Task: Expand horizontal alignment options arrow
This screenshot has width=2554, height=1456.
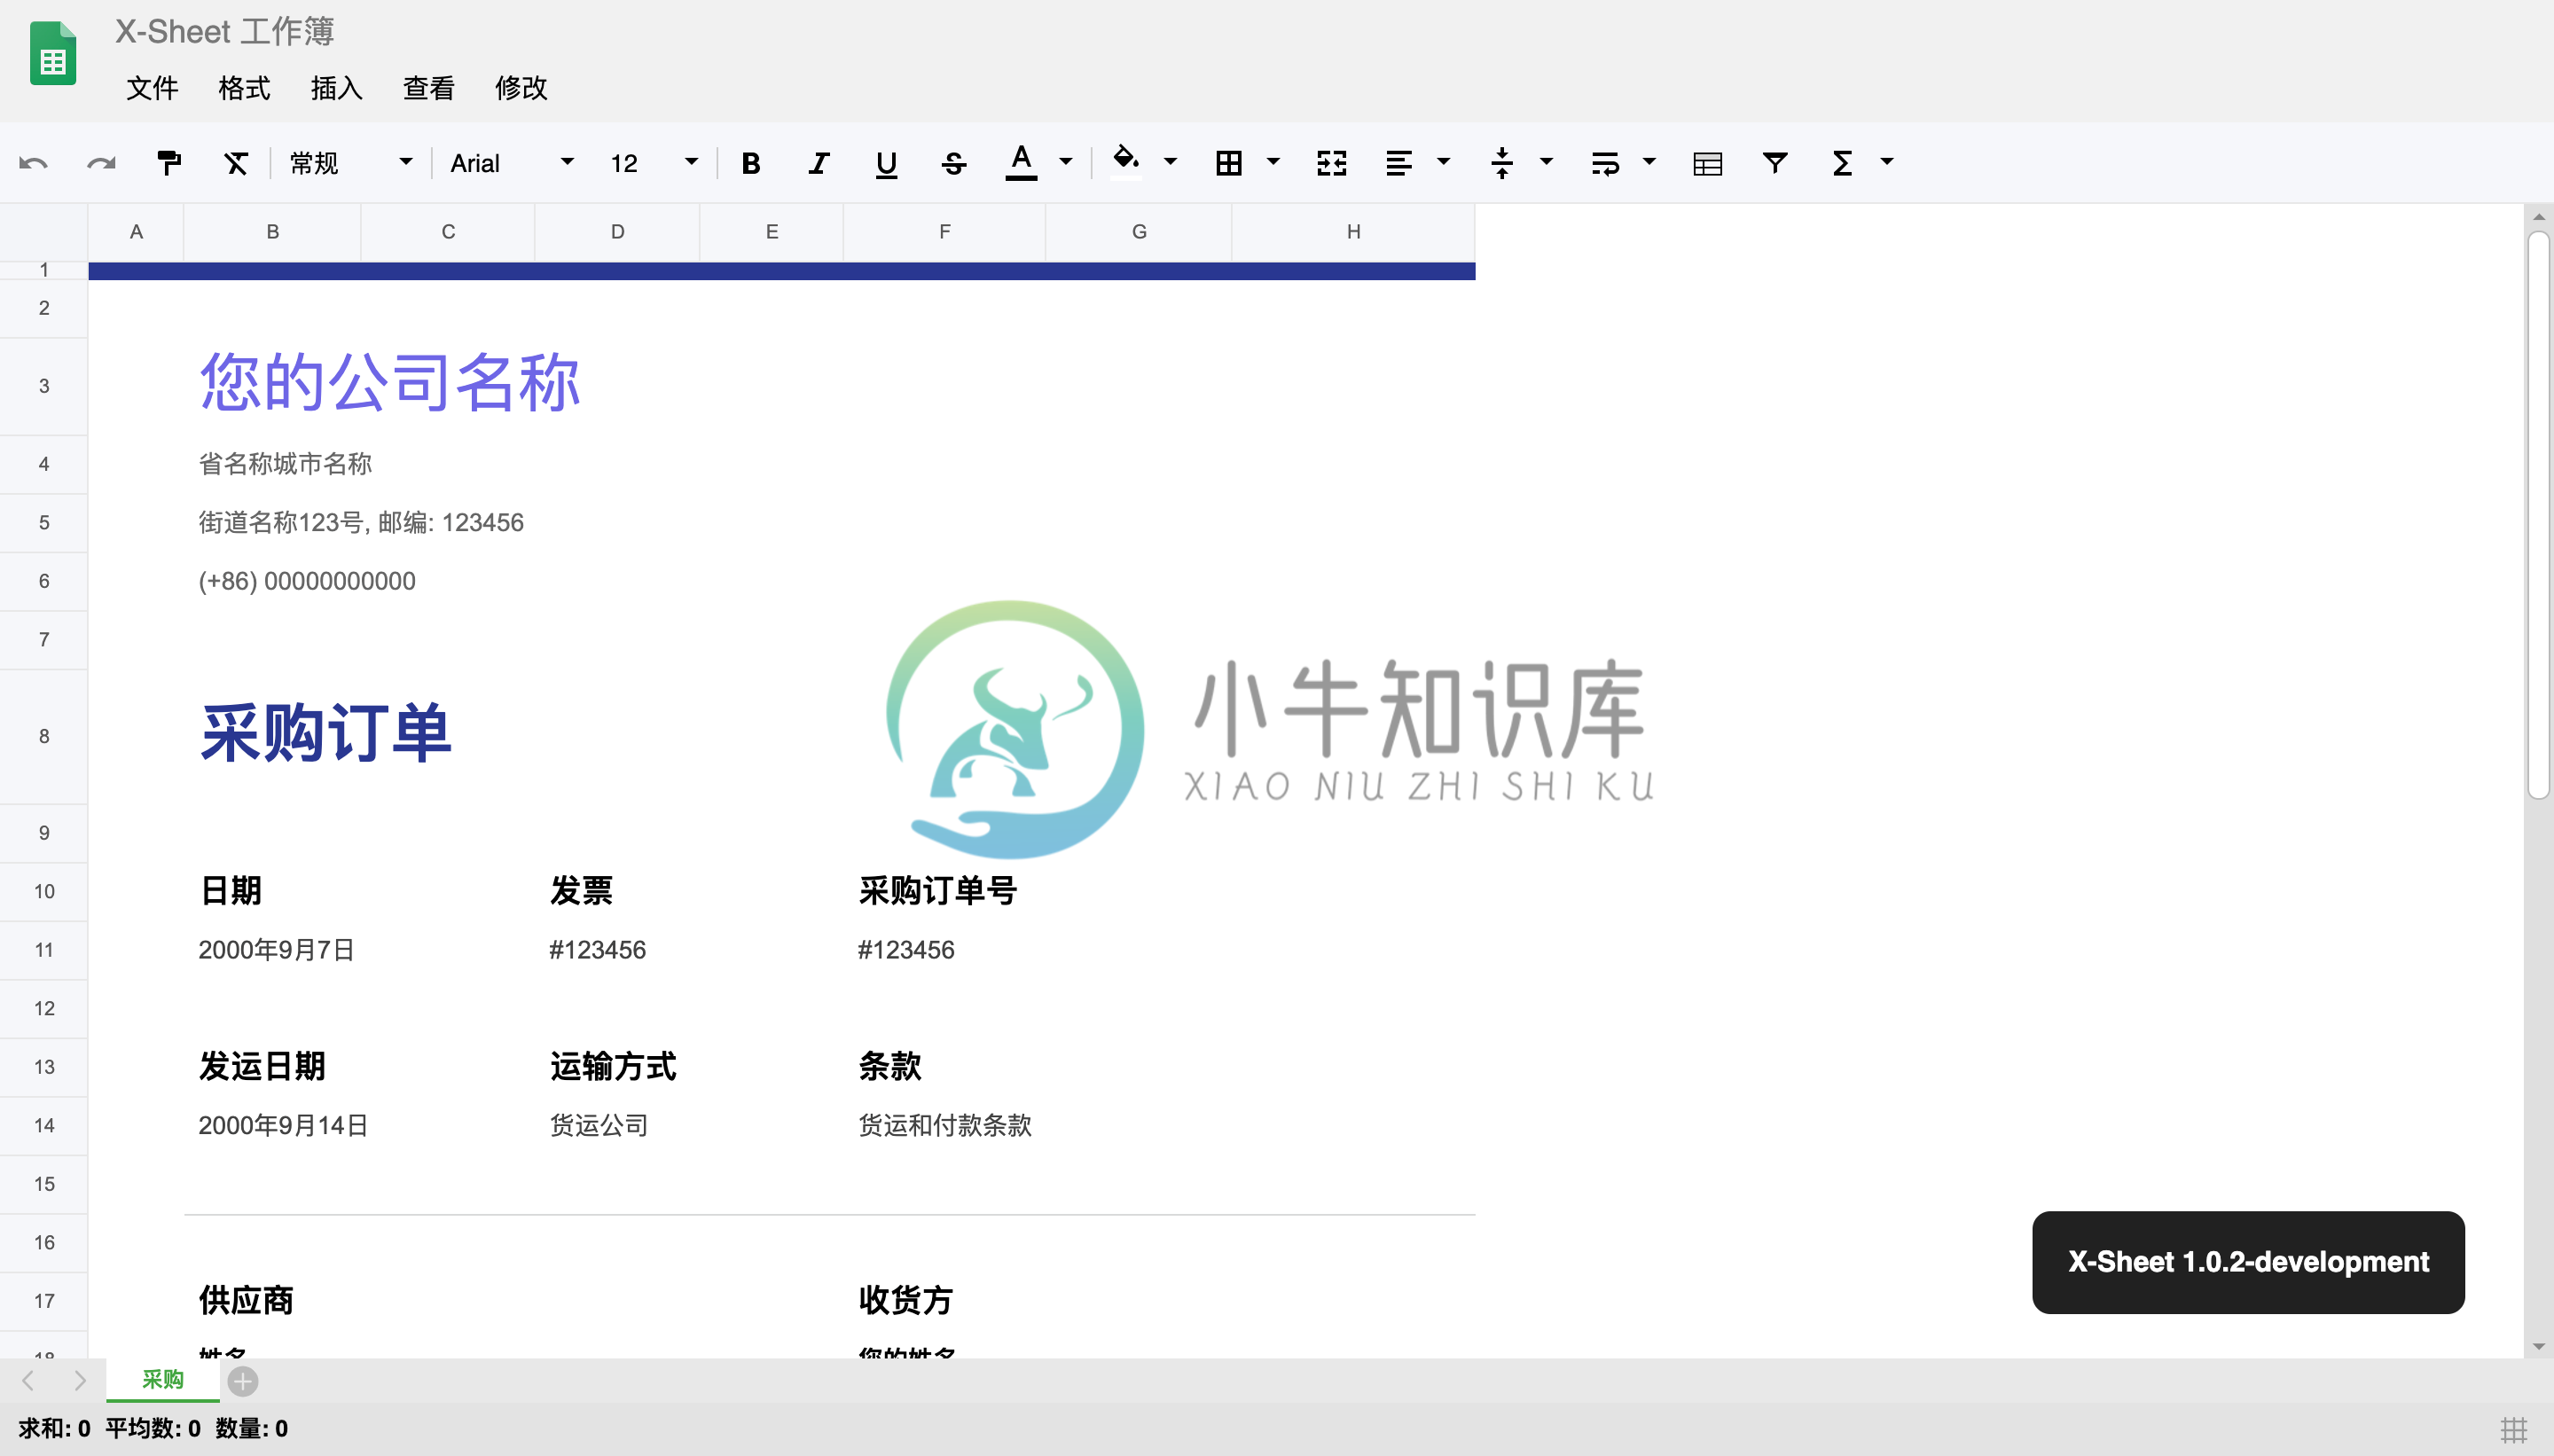Action: (1443, 161)
